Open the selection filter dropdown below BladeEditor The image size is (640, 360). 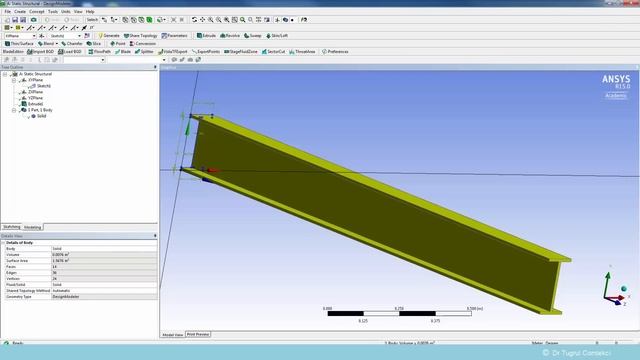click(102, 60)
